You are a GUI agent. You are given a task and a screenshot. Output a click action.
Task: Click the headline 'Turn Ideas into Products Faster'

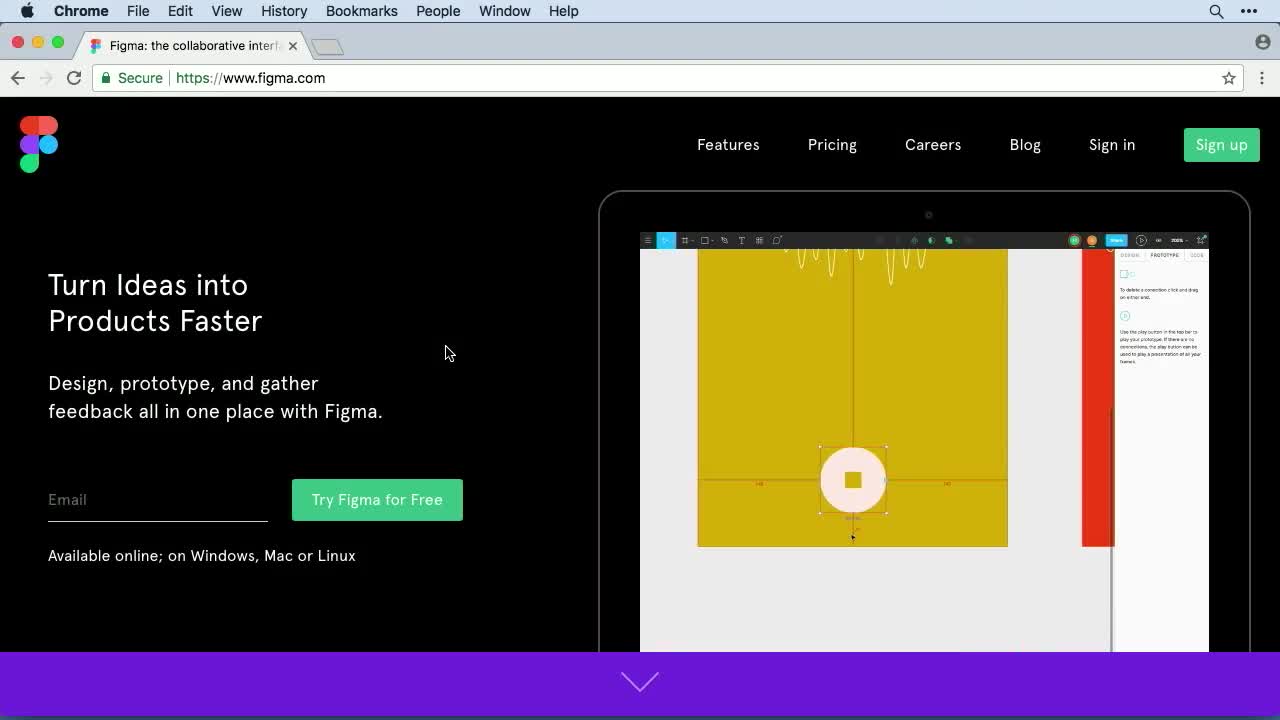pos(155,303)
